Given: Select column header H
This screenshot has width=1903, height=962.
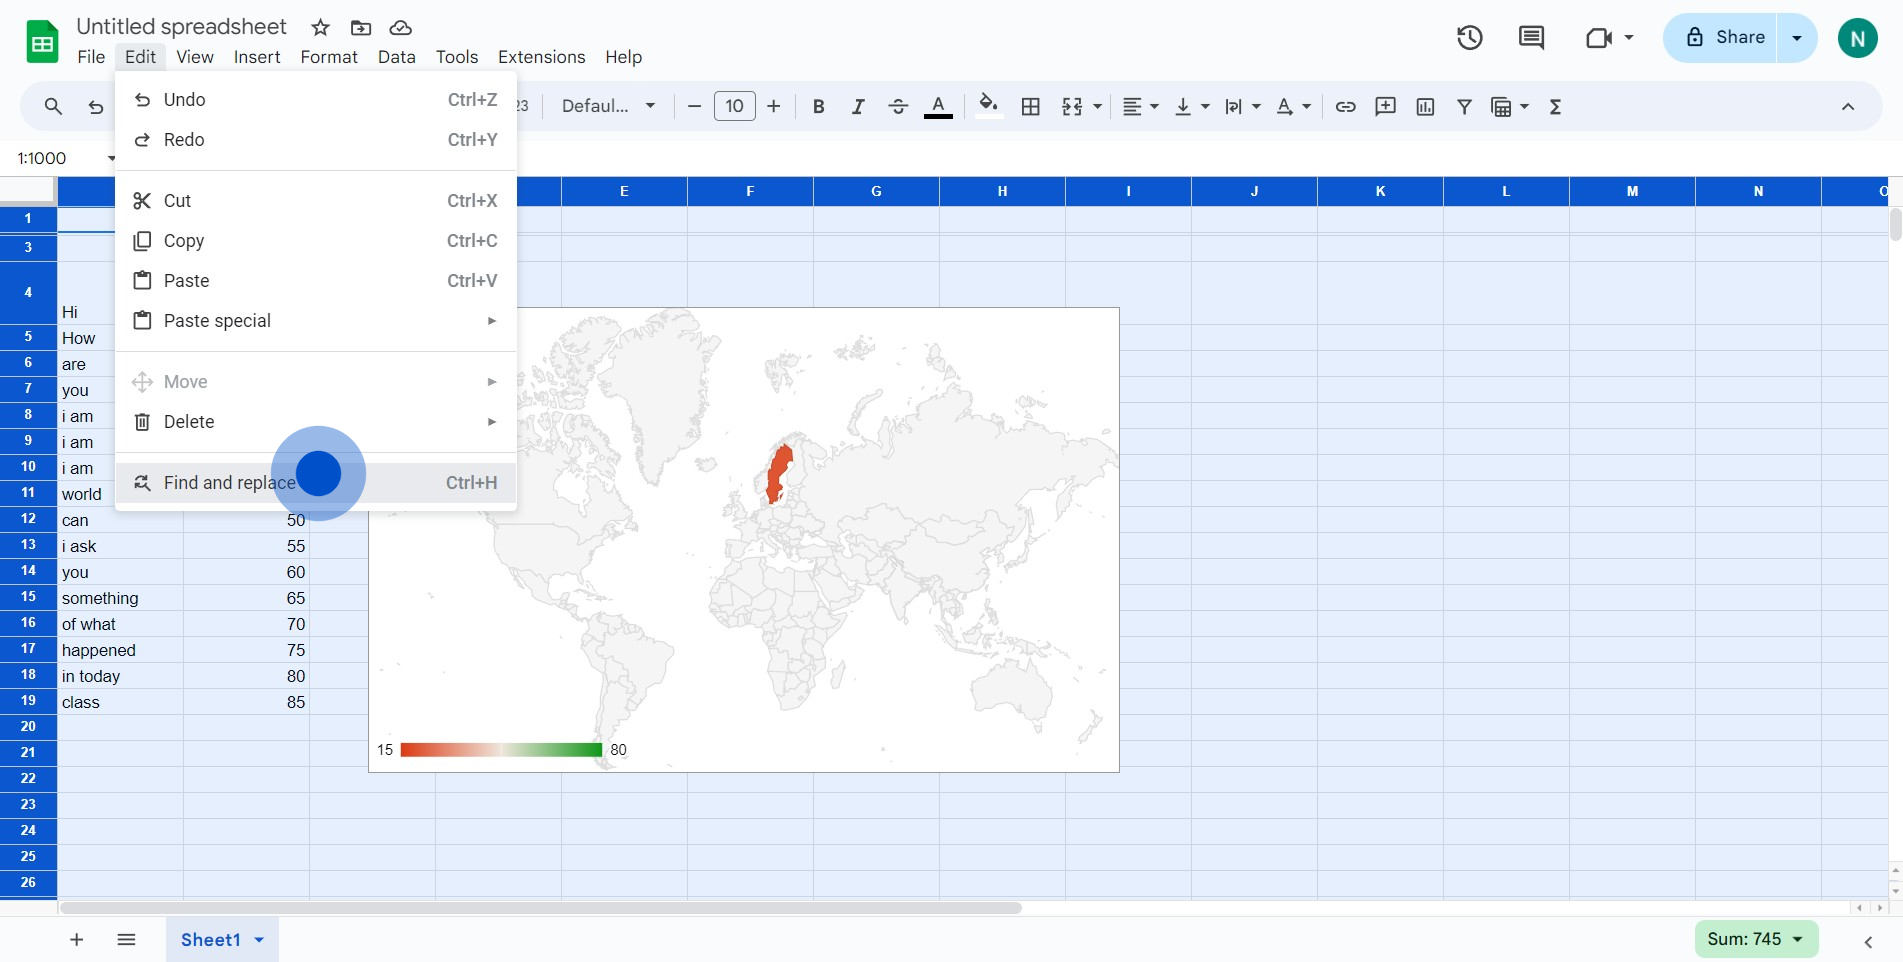Looking at the screenshot, I should click(1002, 191).
